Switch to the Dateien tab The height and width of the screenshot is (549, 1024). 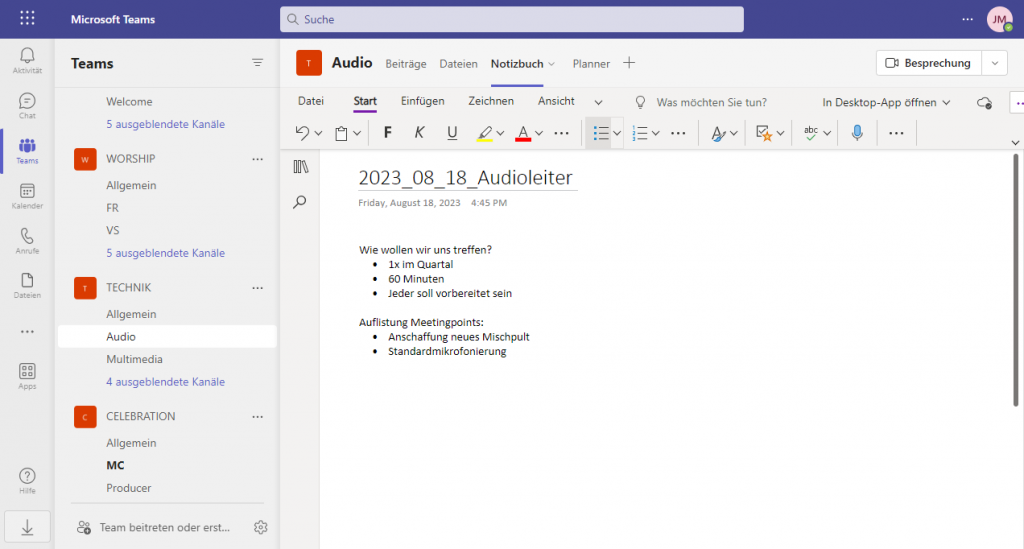[x=458, y=63]
